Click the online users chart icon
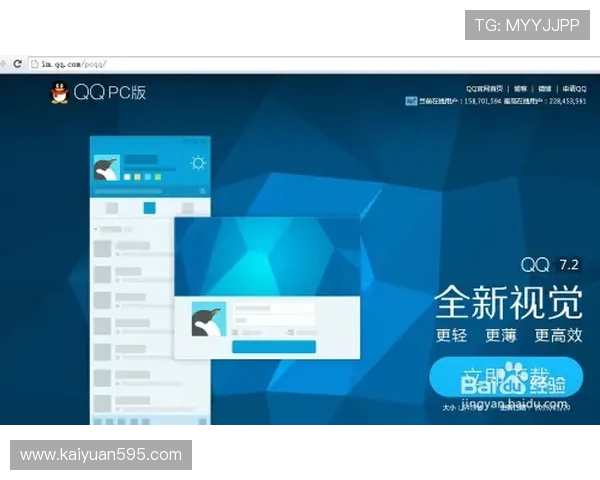Image resolution: width=600 pixels, height=480 pixels. click(x=411, y=101)
